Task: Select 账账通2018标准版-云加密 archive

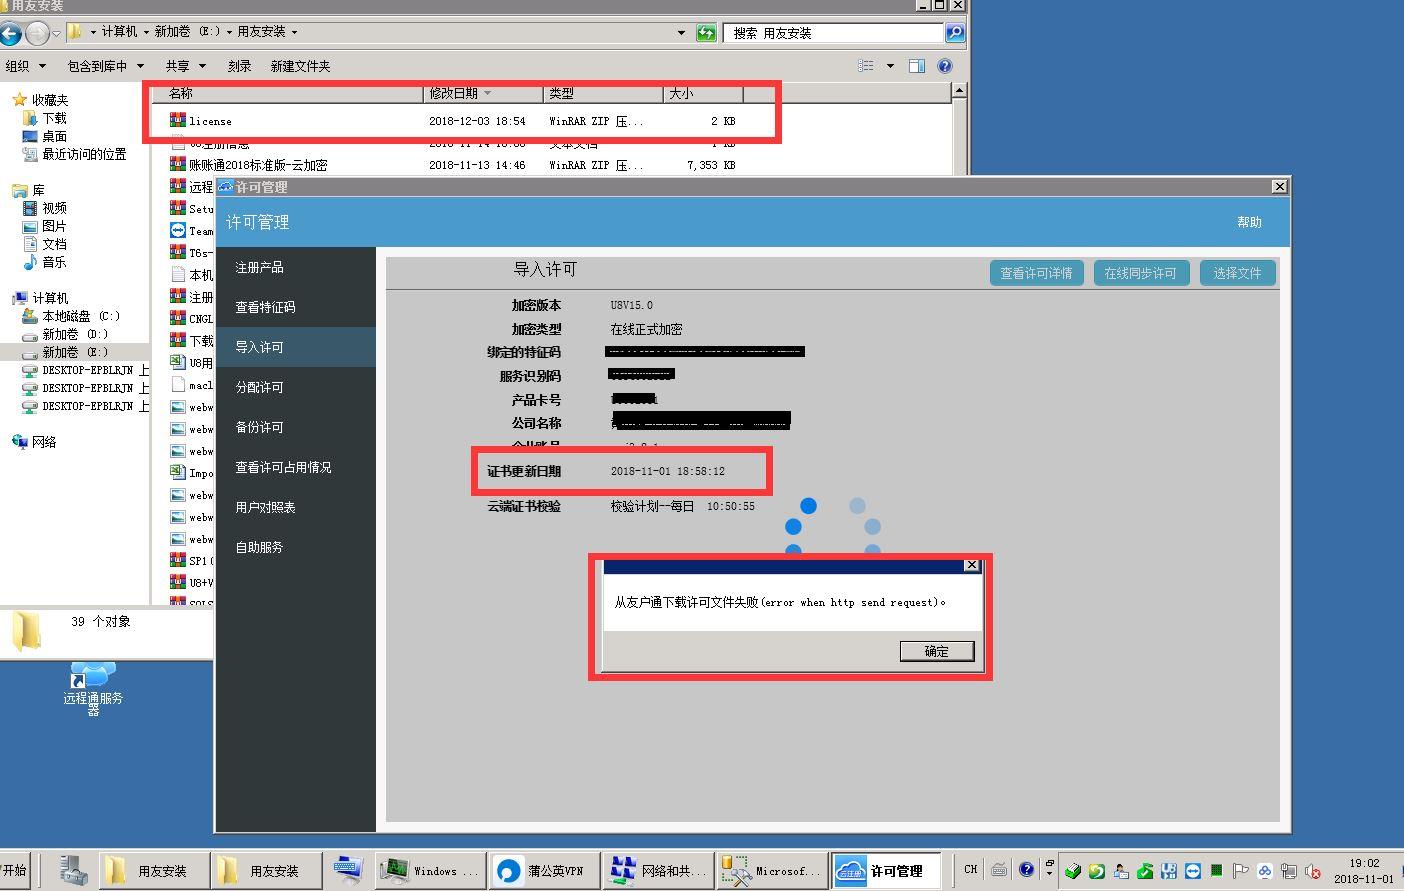Action: [257, 165]
